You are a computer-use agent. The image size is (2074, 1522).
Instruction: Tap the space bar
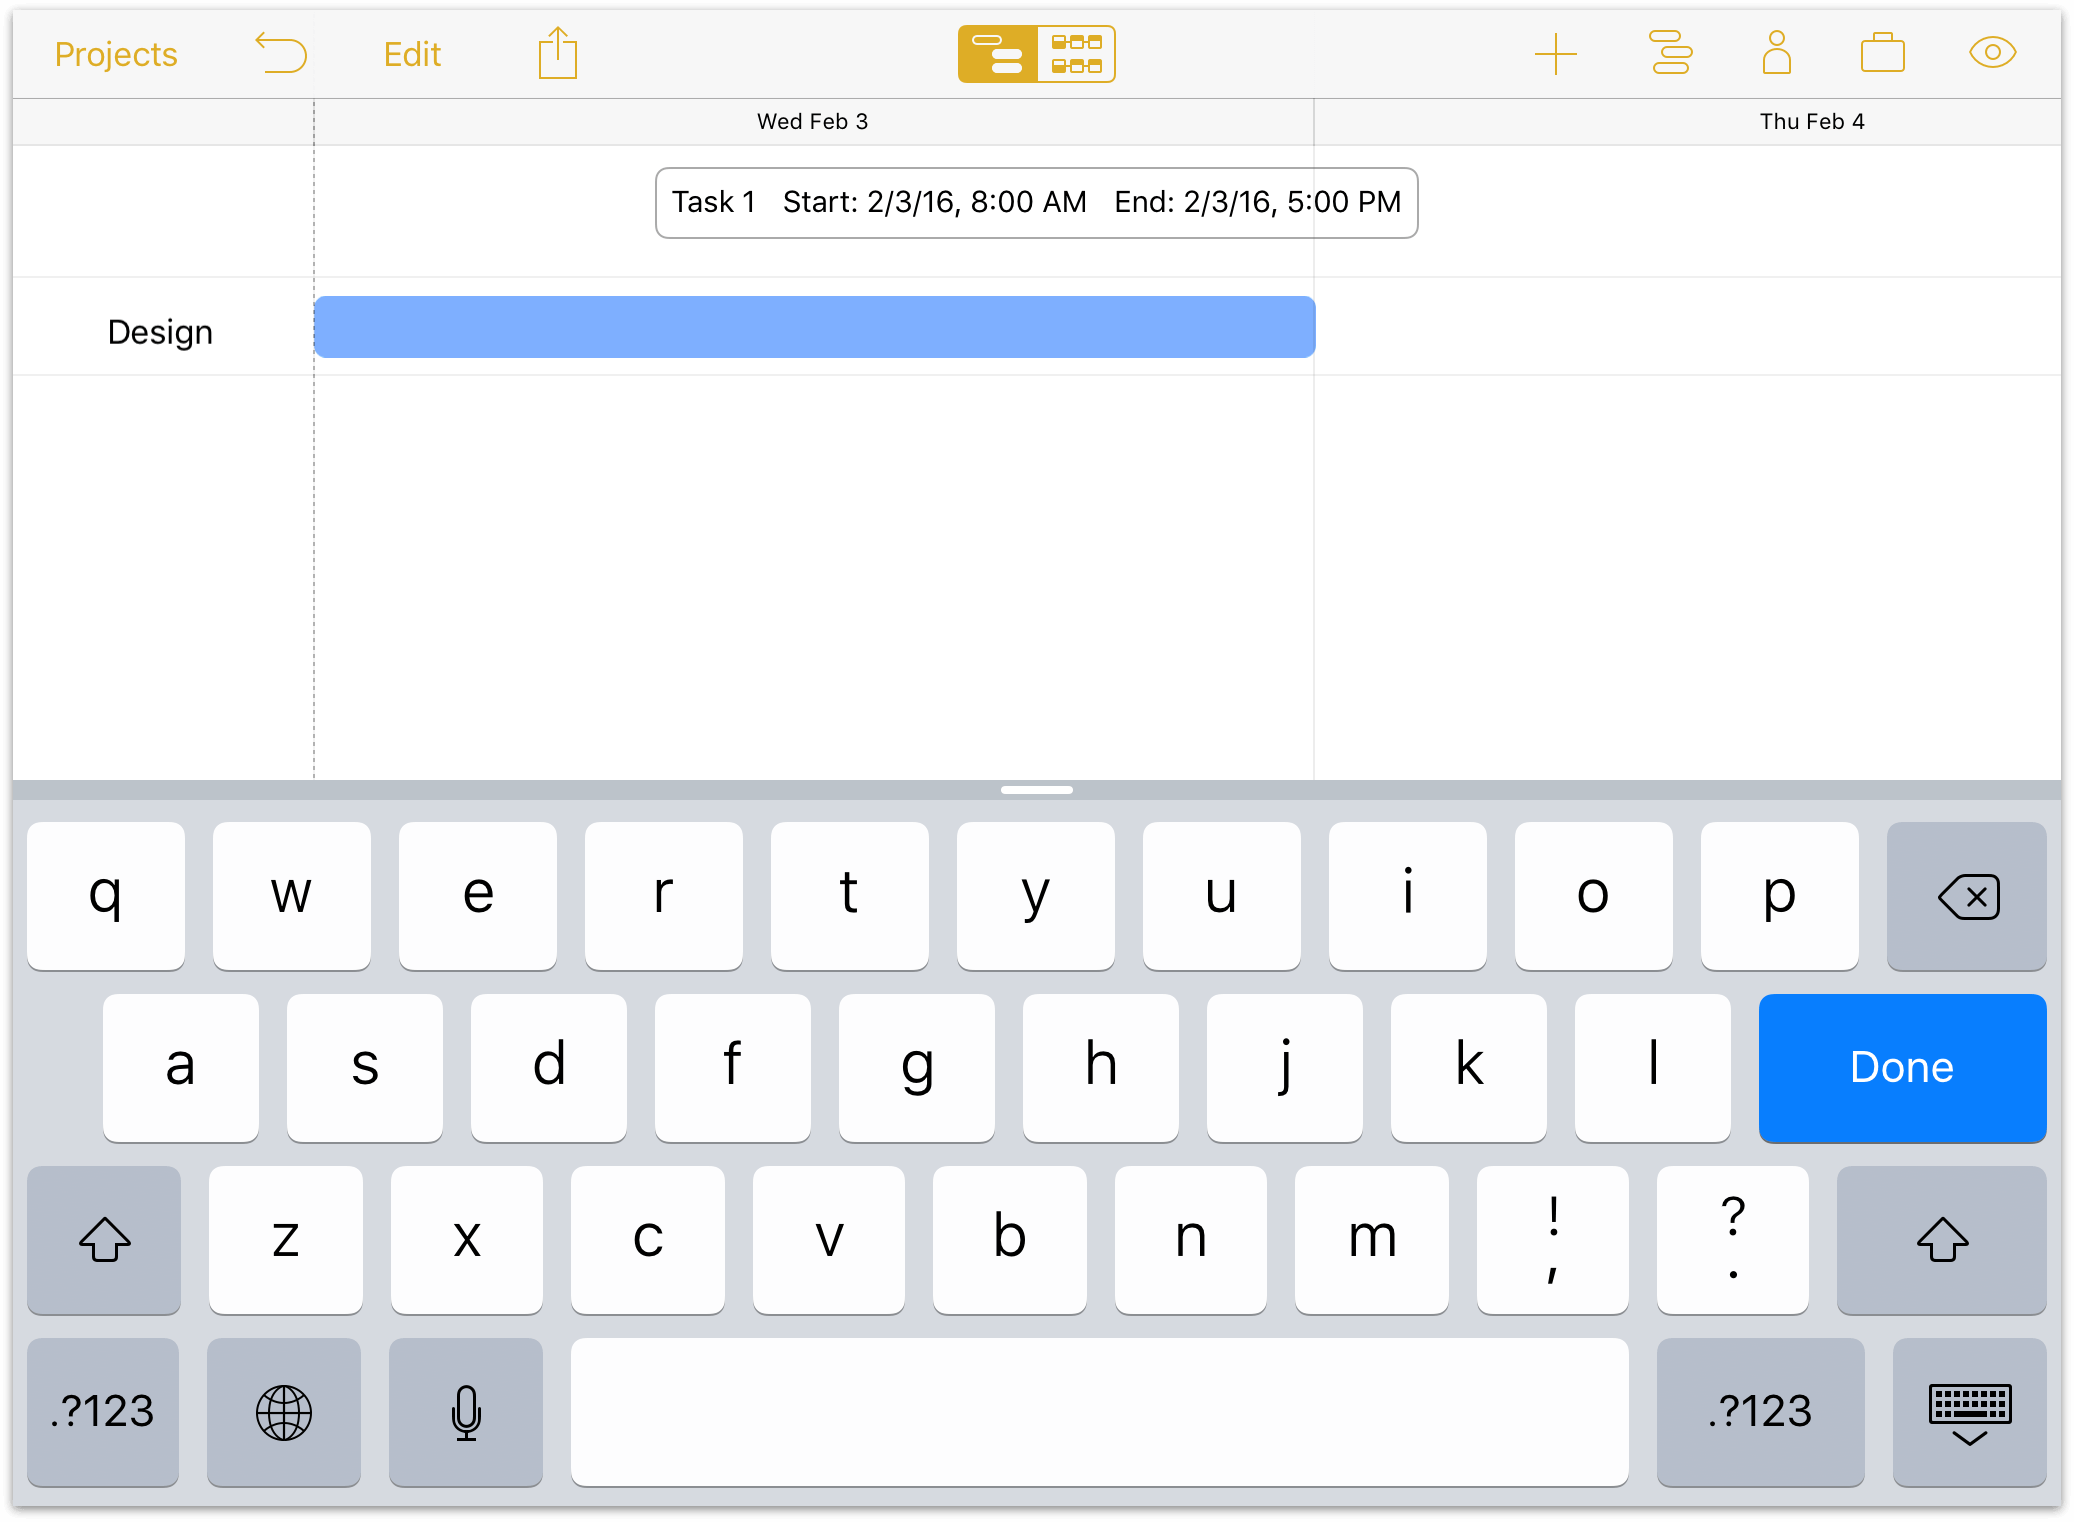(x=1099, y=1412)
